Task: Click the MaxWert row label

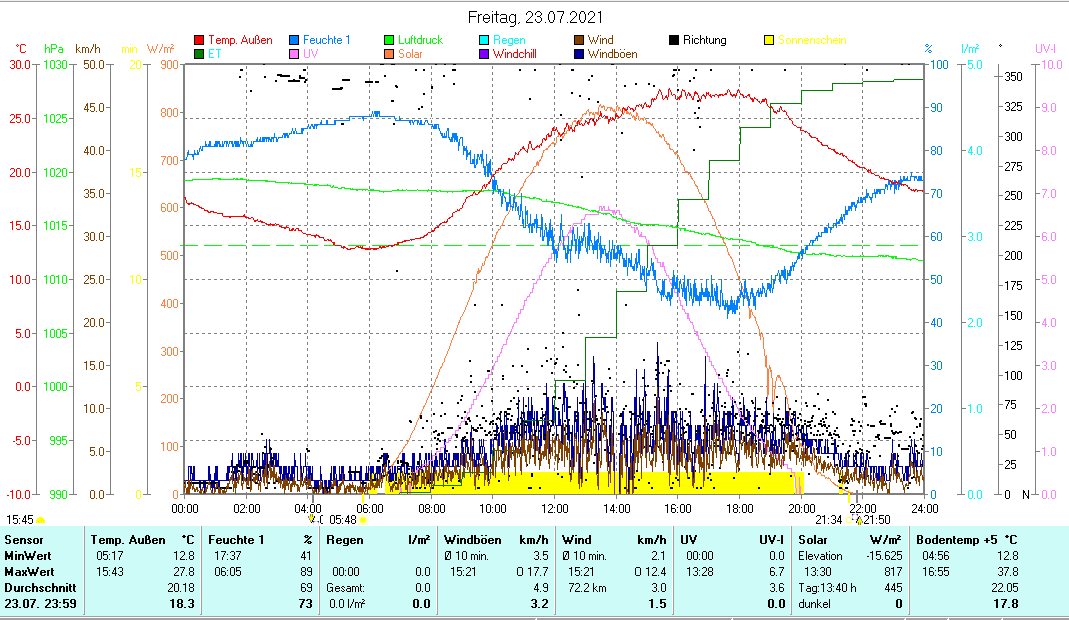Action: point(28,572)
